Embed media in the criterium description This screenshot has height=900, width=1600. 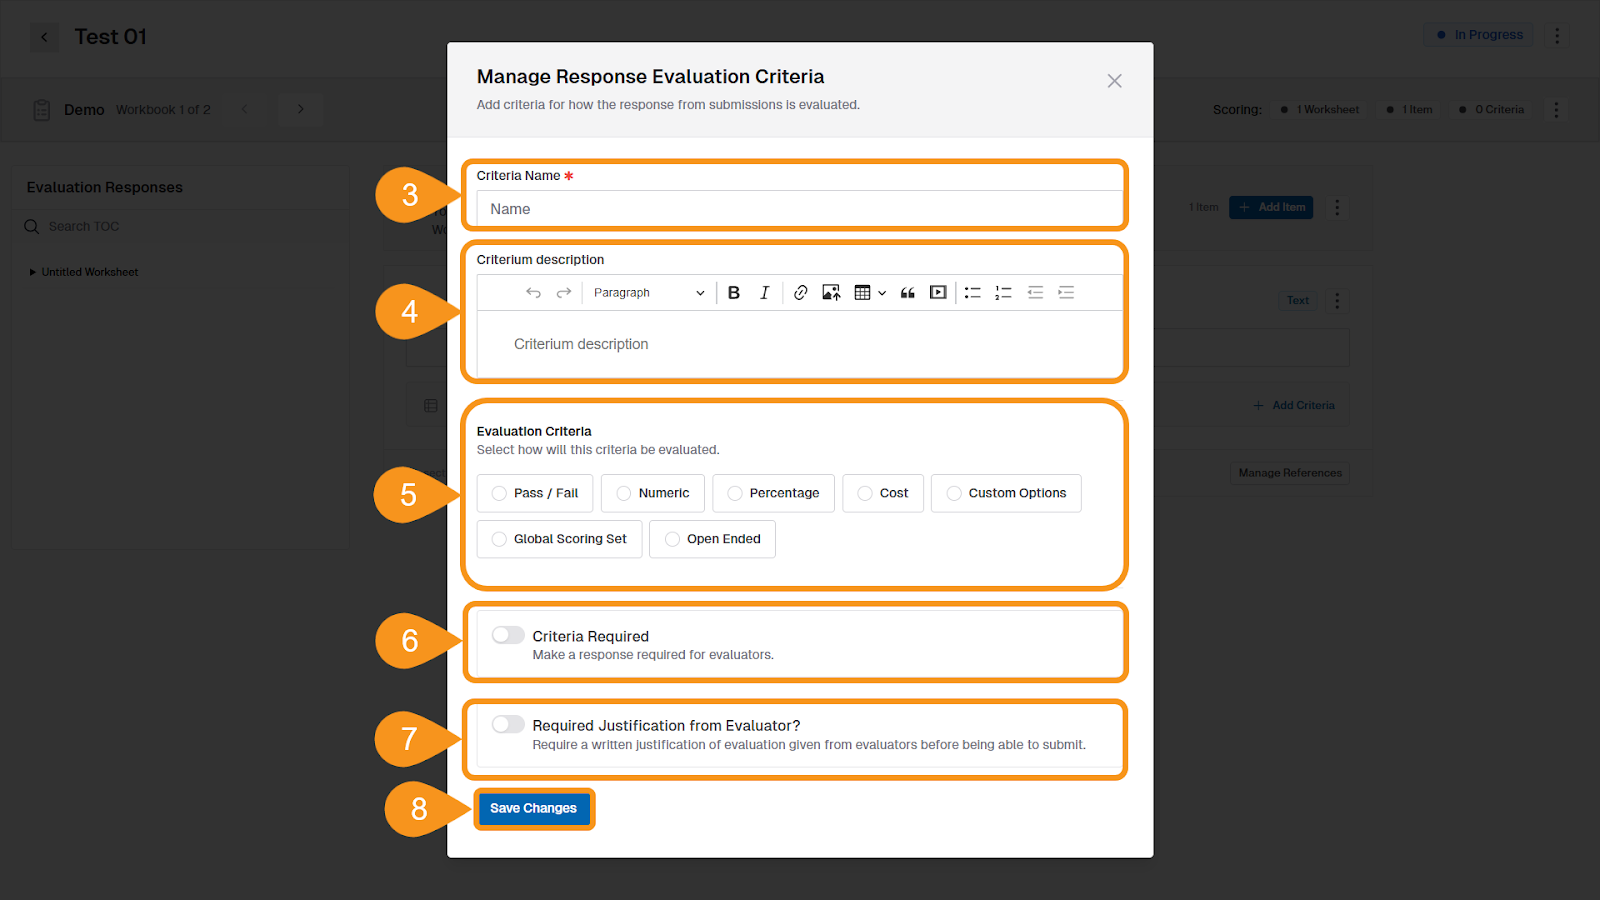pos(938,292)
